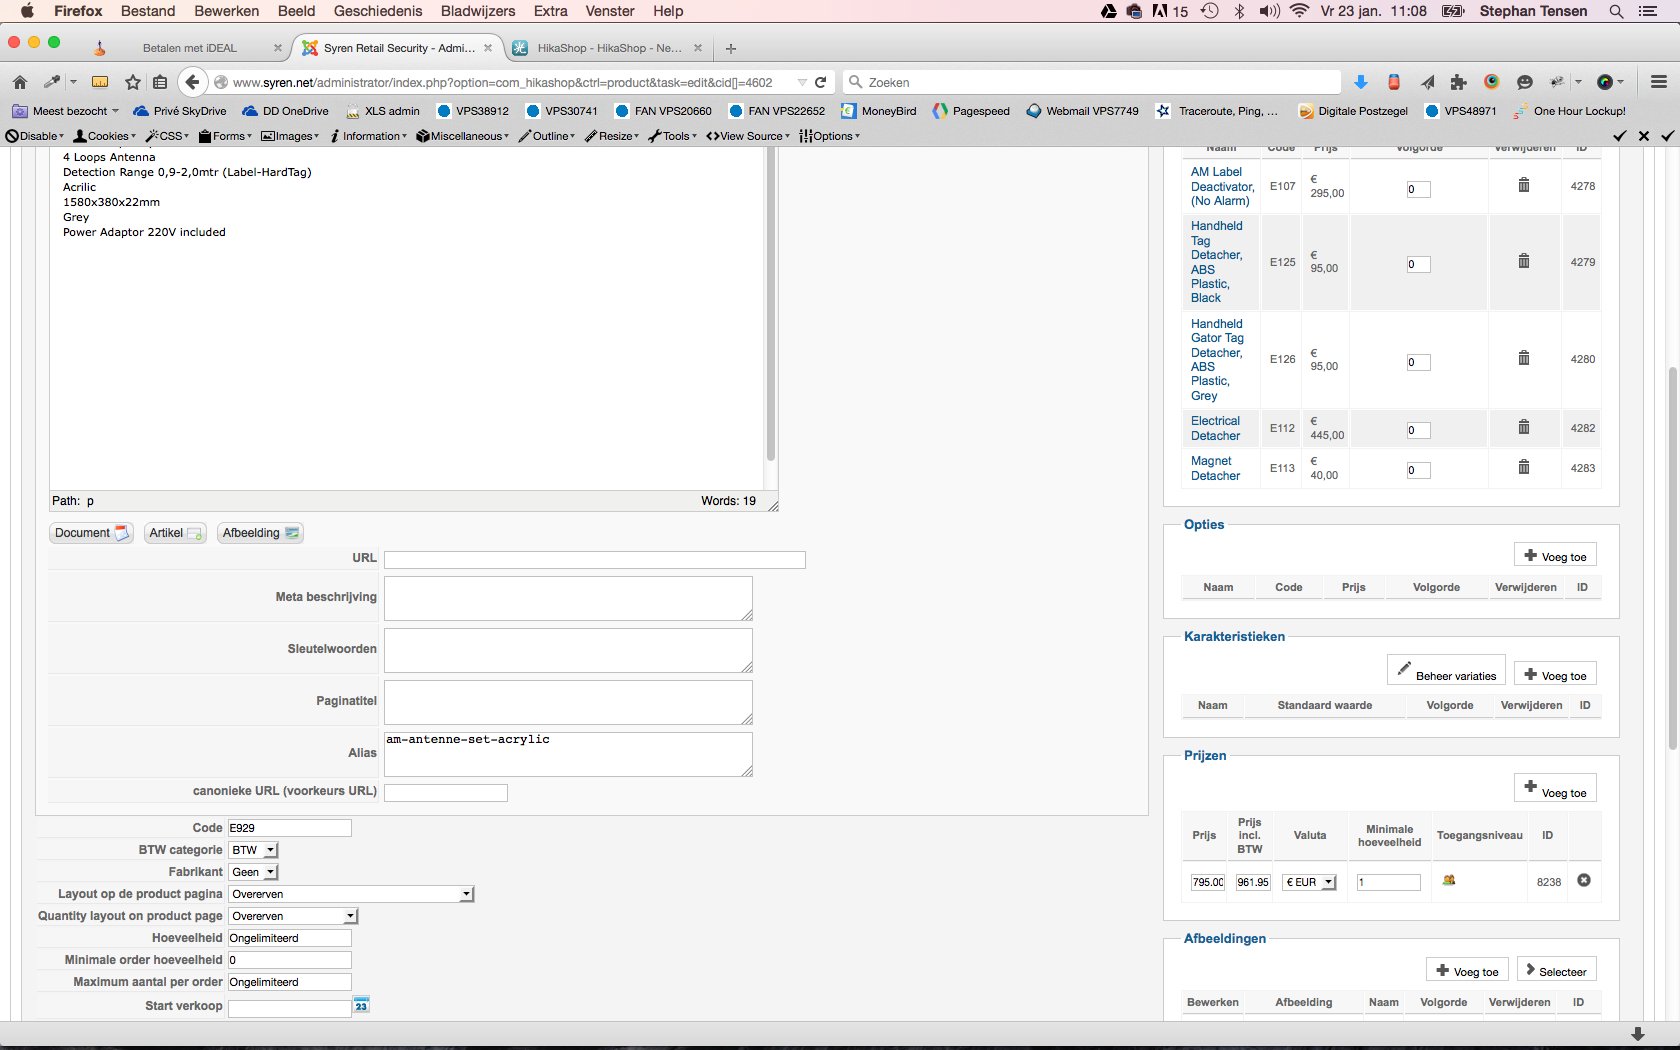The height and width of the screenshot is (1050, 1680).
Task: Click the access level icon in Prijzen
Action: click(1449, 880)
